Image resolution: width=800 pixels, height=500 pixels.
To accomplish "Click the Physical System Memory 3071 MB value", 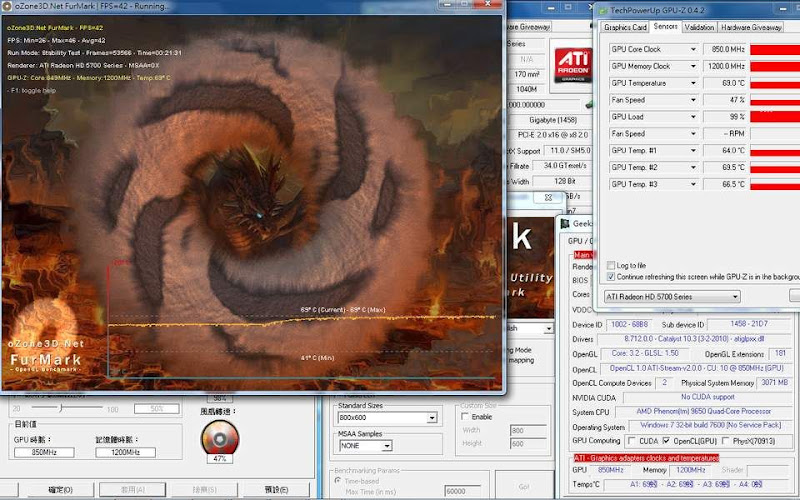I will pyautogui.click(x=774, y=382).
